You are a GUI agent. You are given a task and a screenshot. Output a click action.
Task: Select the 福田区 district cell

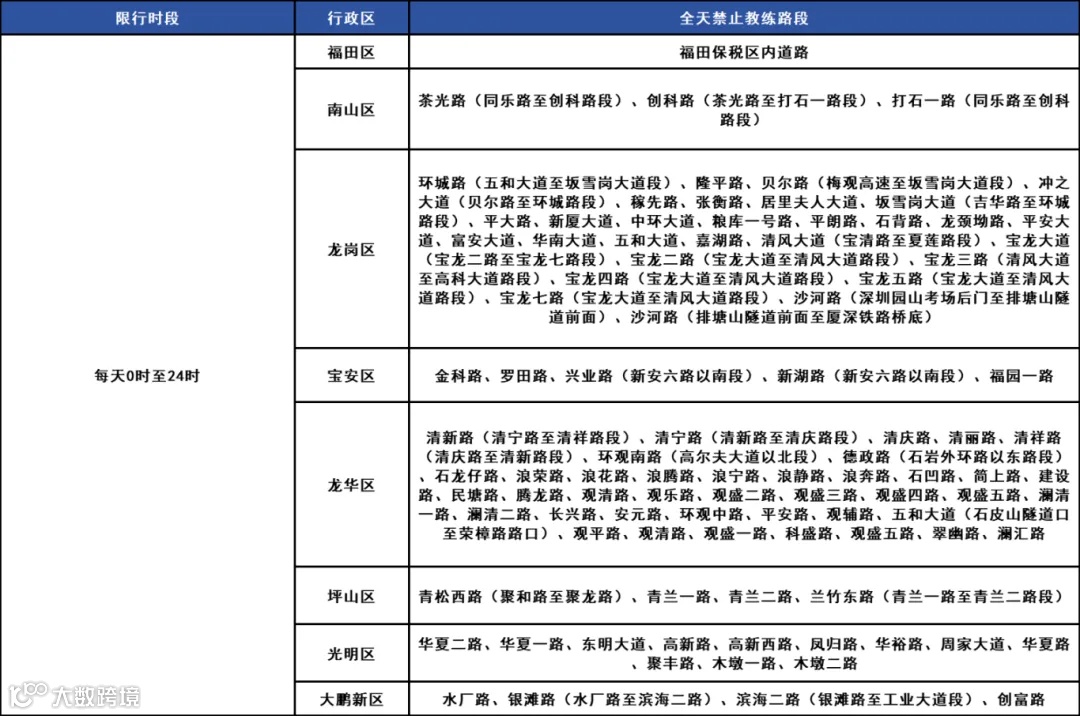coord(351,51)
